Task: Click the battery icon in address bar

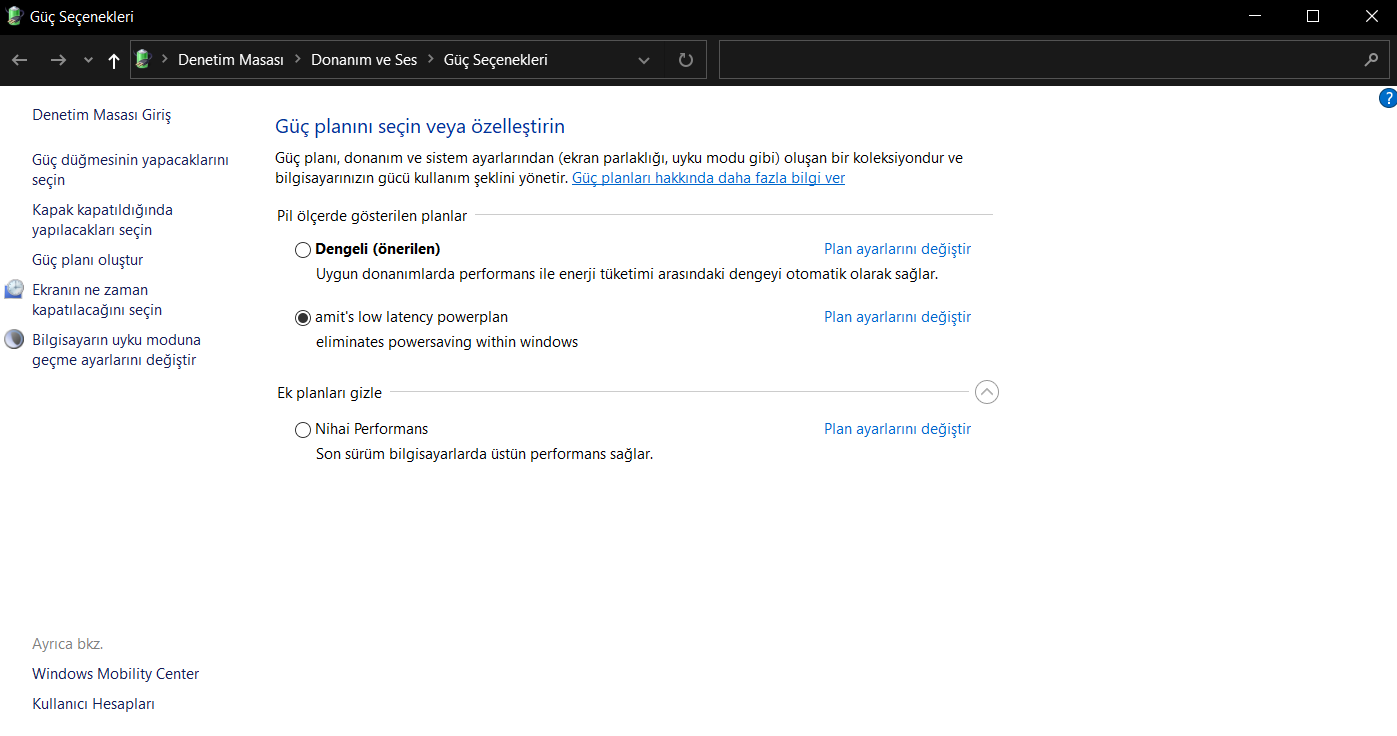Action: [x=143, y=59]
